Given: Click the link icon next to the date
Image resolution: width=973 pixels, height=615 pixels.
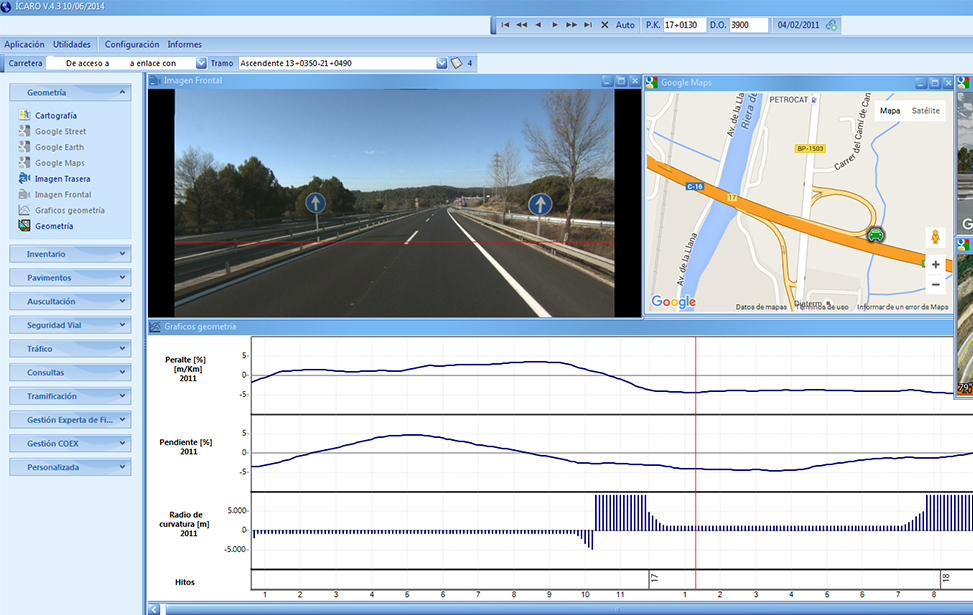Looking at the screenshot, I should point(831,25).
